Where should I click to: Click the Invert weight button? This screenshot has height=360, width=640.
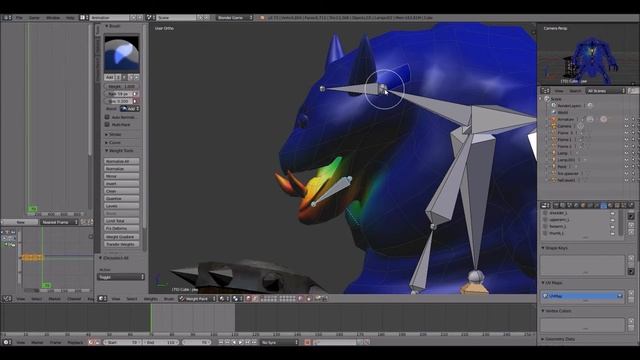[x=122, y=184]
